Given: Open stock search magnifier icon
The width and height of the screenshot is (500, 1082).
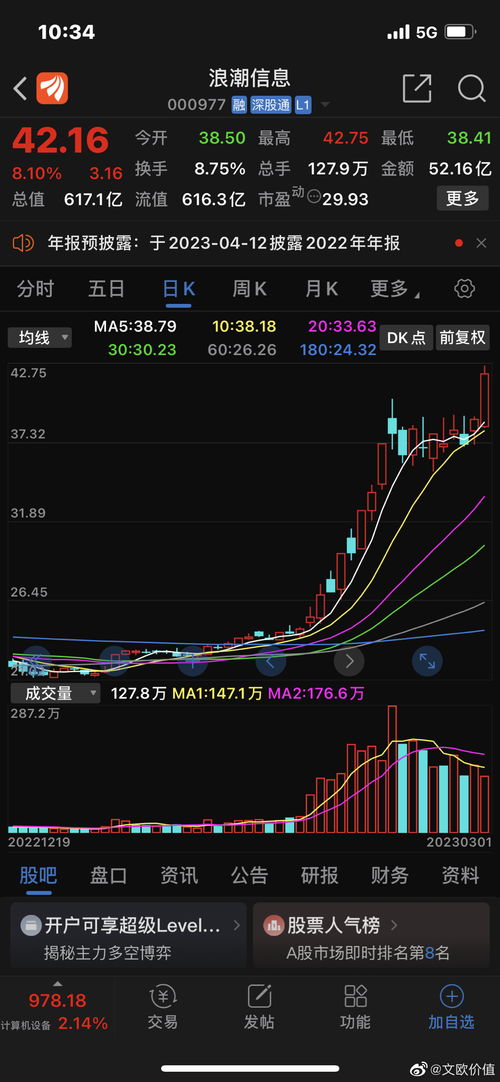Looking at the screenshot, I should (472, 88).
